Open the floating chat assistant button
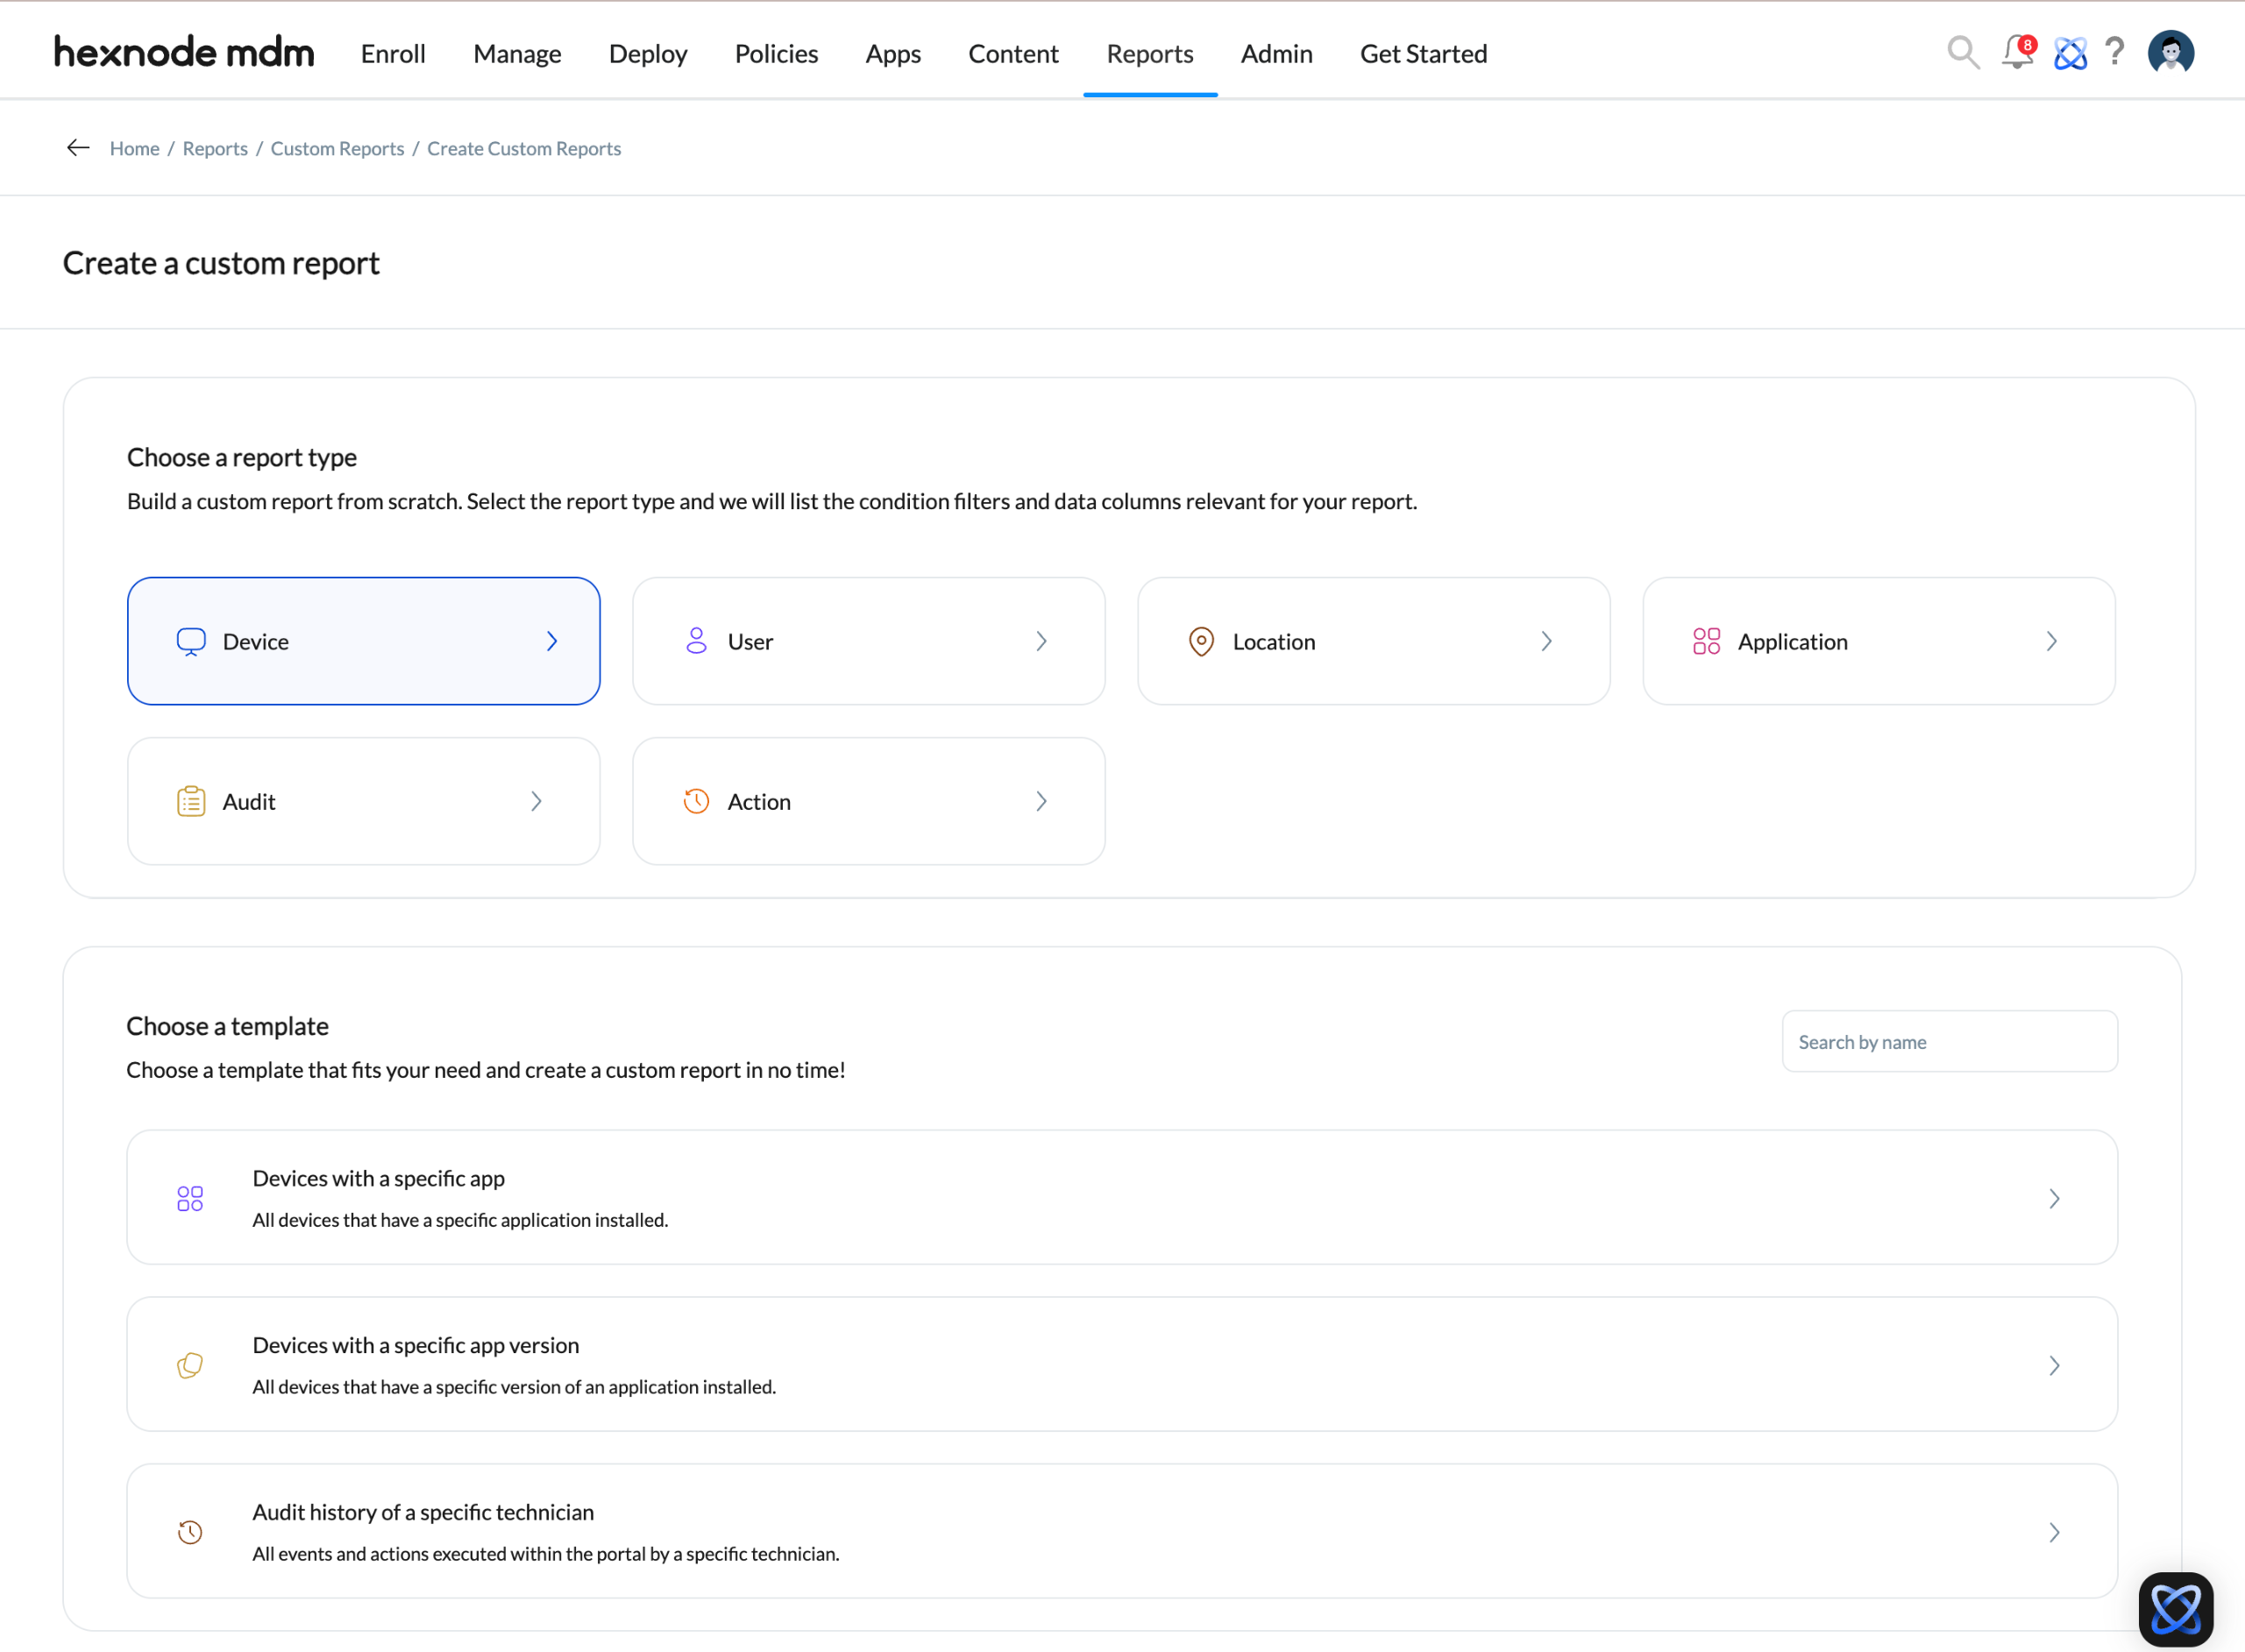The image size is (2245, 1652). click(2176, 1609)
